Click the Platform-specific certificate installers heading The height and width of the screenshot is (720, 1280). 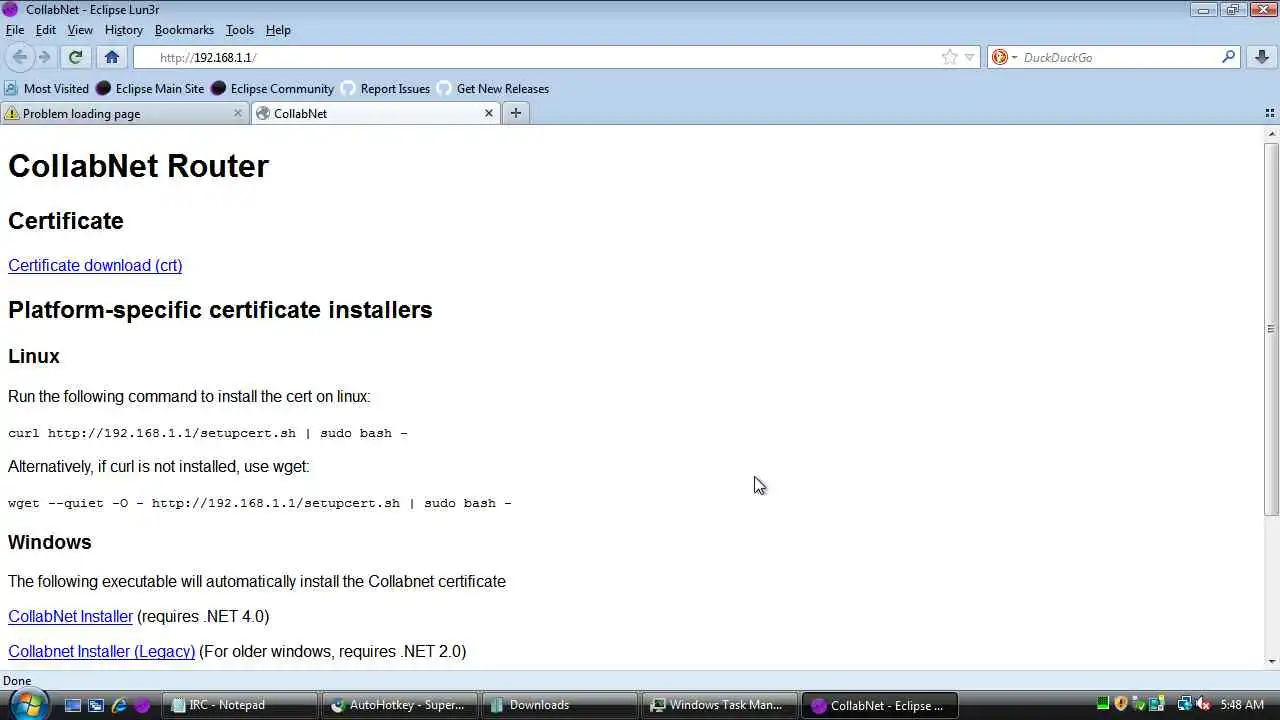[x=220, y=310]
